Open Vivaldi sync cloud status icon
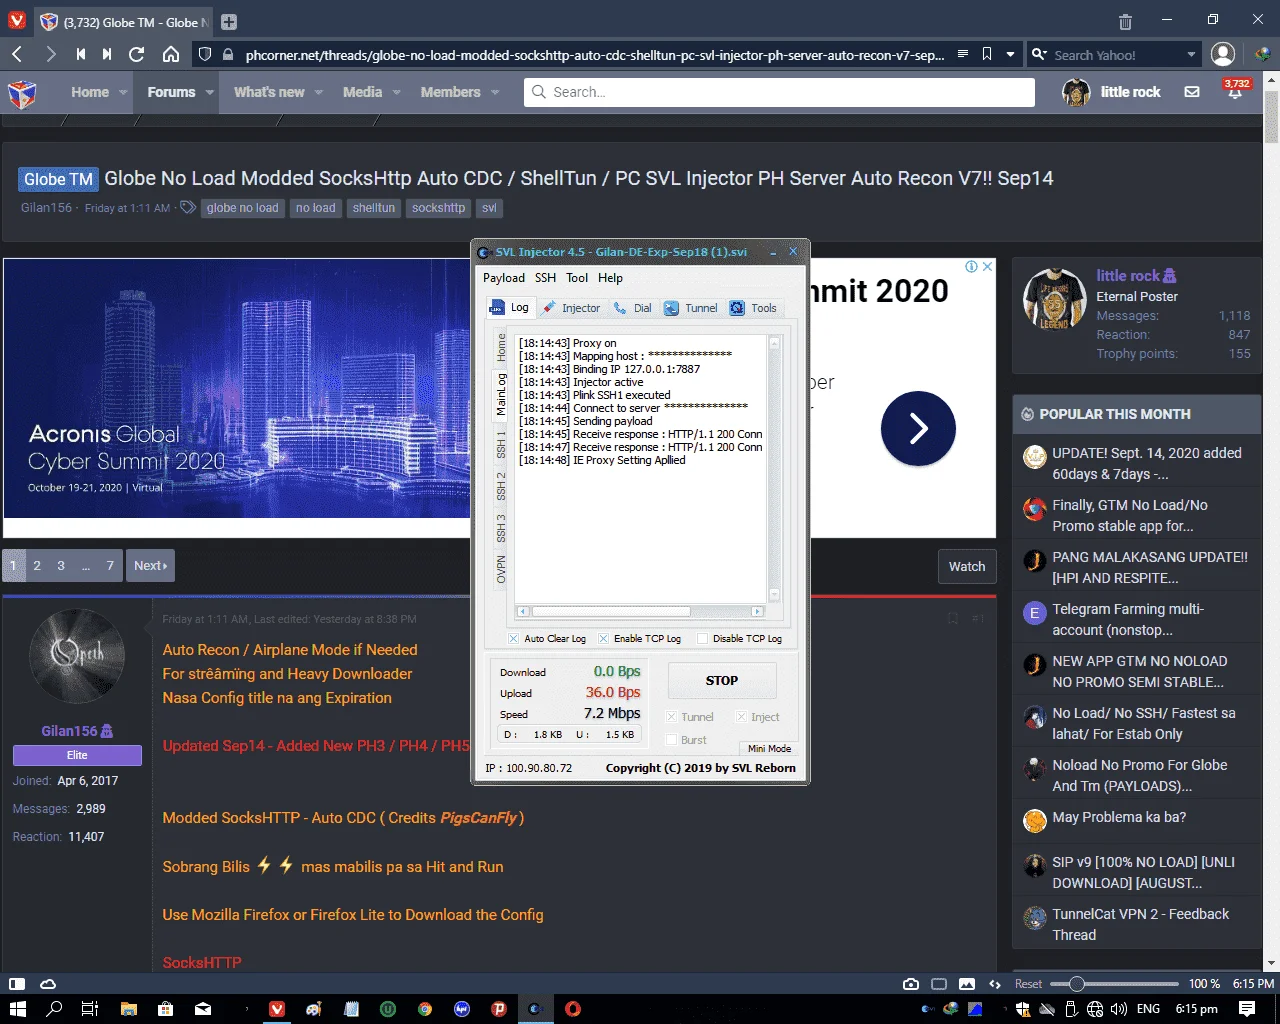 point(47,984)
